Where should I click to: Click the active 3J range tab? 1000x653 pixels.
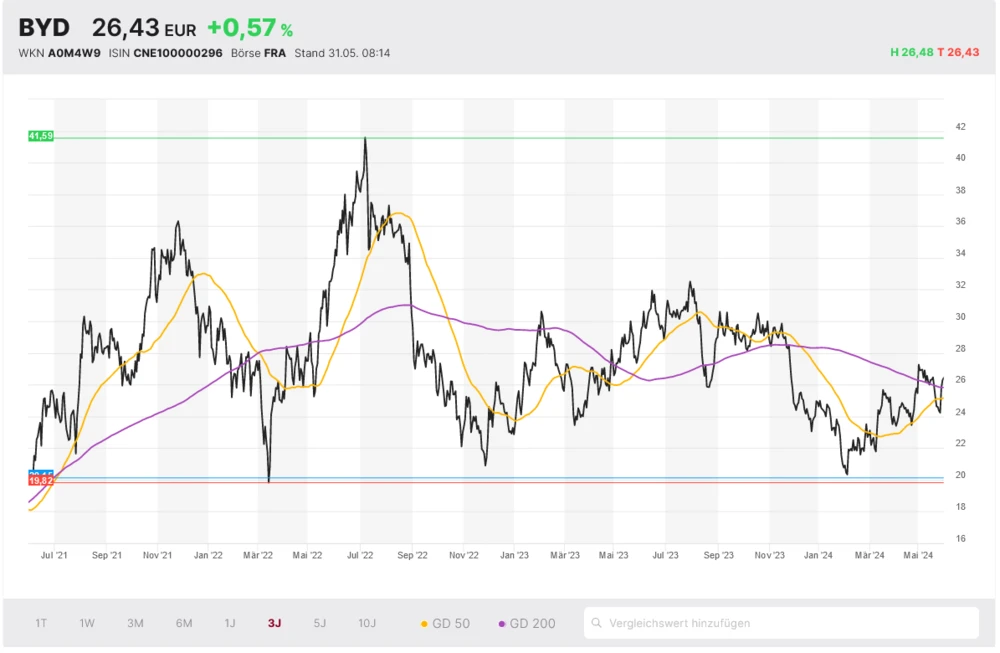274,623
